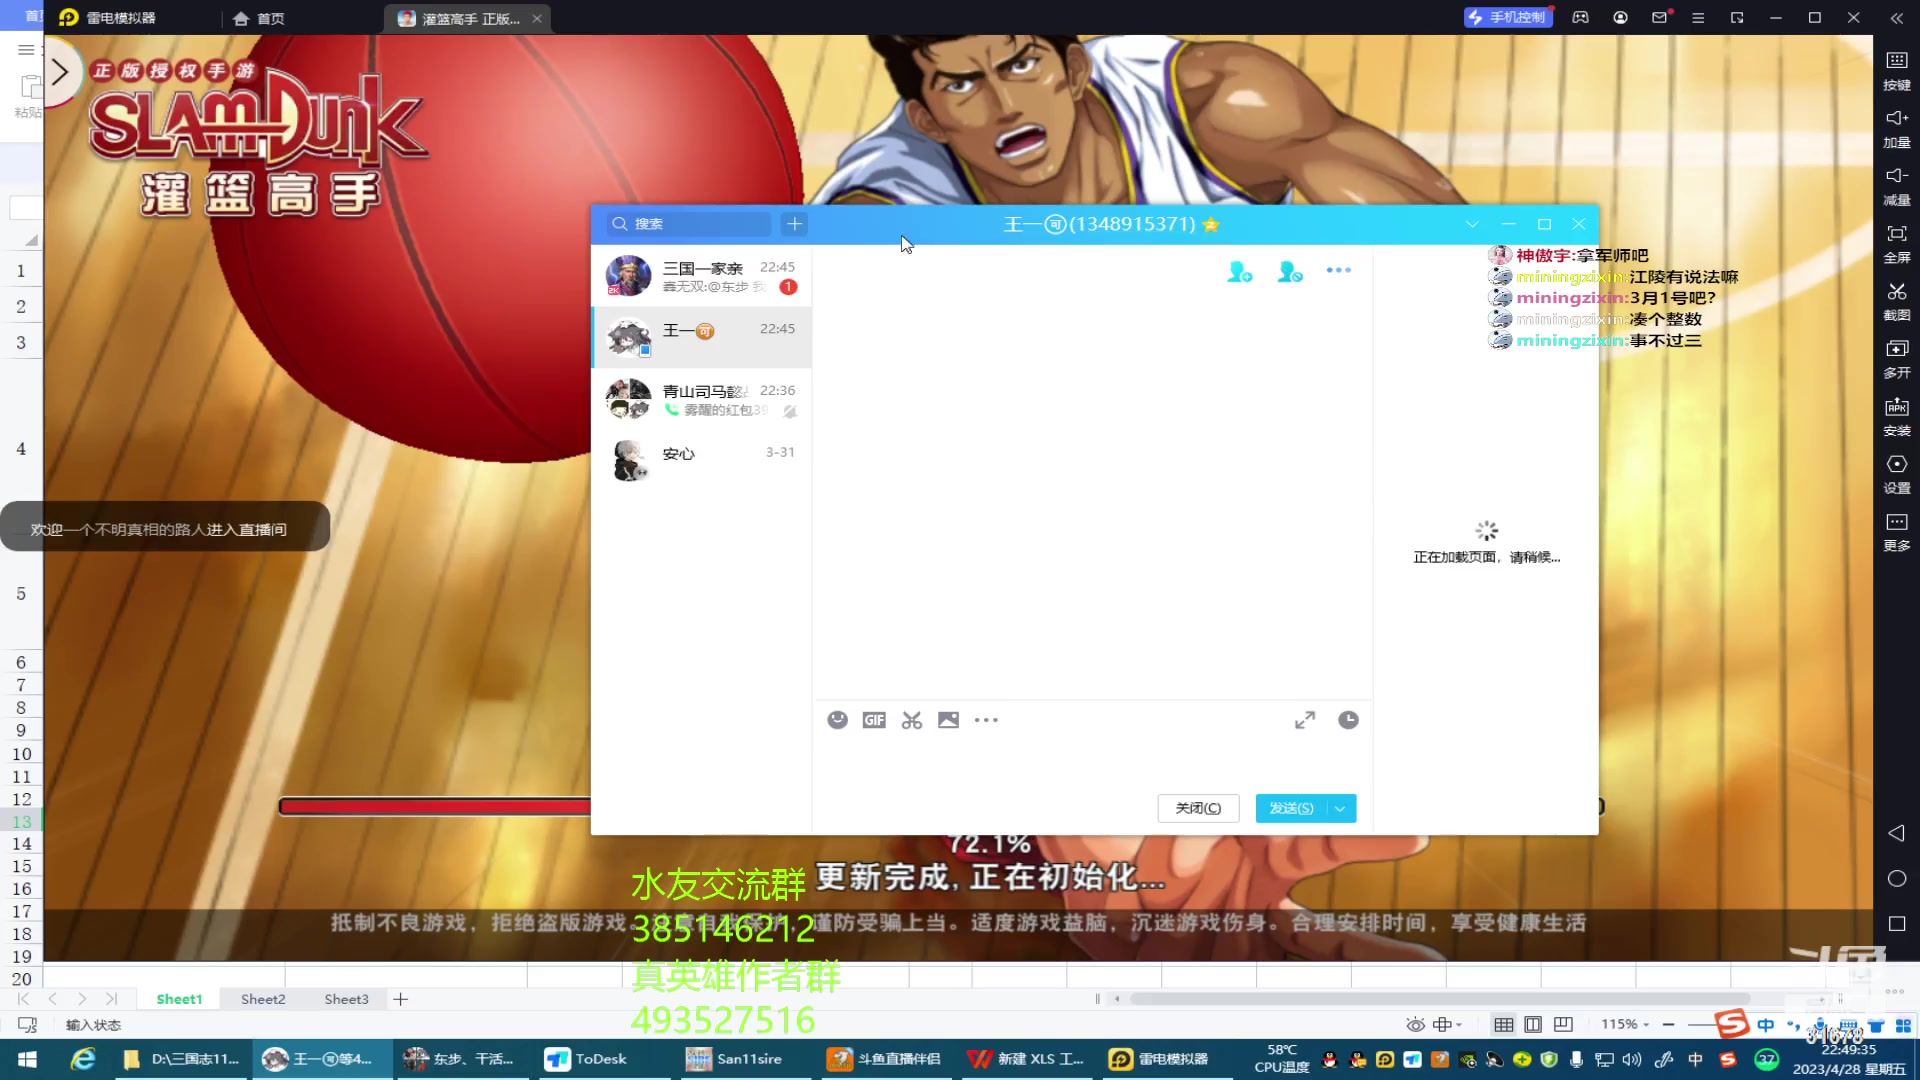
Task: Click the Android recent apps square
Action: (x=1896, y=923)
